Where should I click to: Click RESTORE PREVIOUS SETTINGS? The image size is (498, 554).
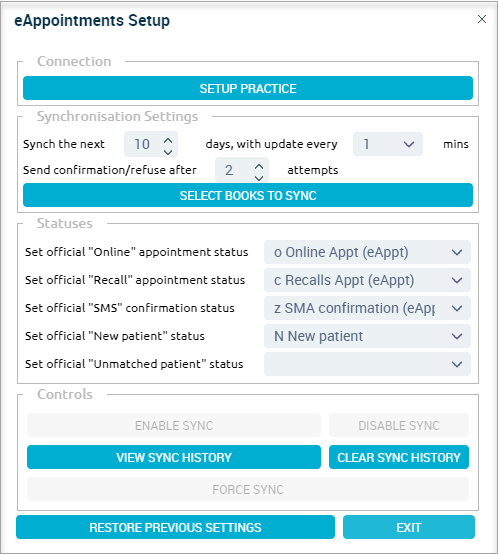coord(176,527)
